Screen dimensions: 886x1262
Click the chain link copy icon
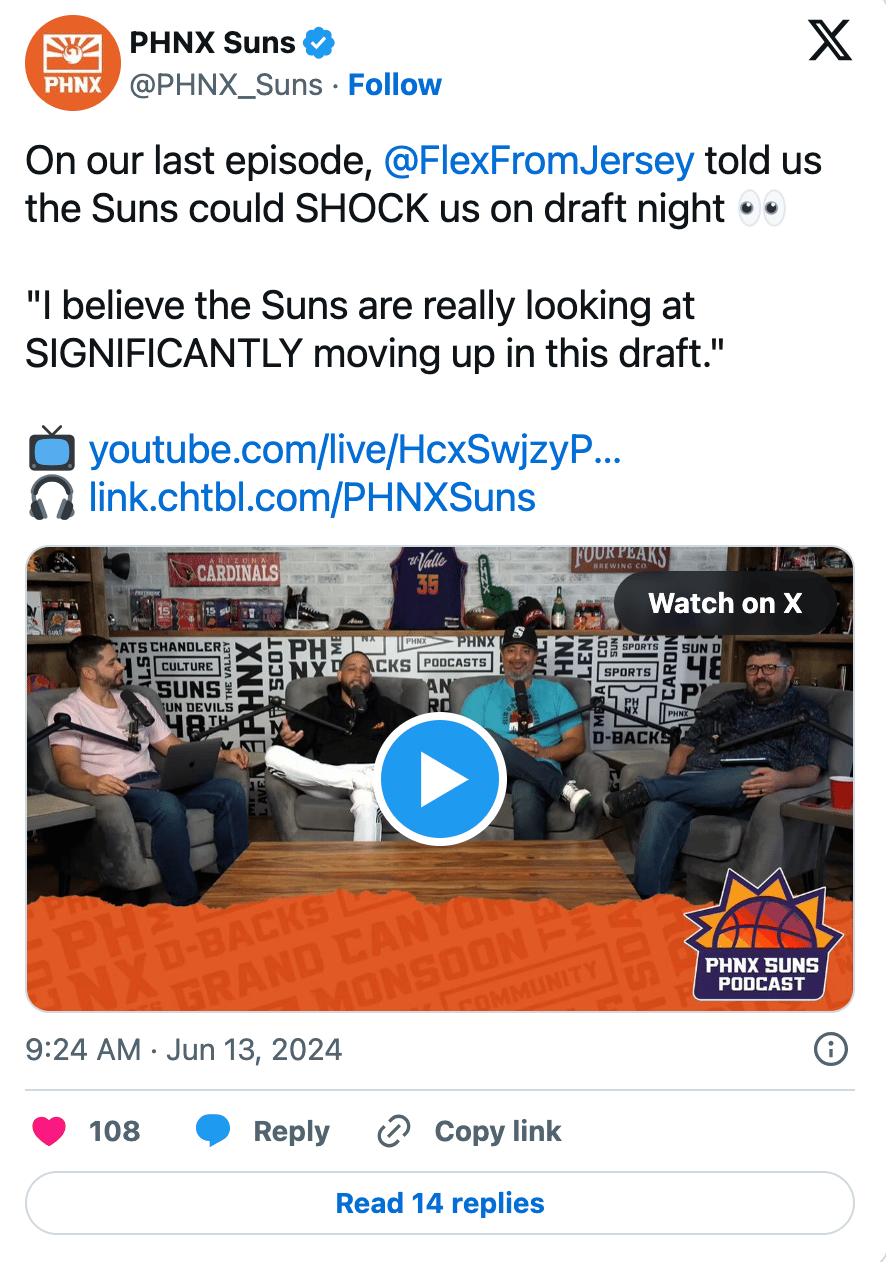[394, 1132]
